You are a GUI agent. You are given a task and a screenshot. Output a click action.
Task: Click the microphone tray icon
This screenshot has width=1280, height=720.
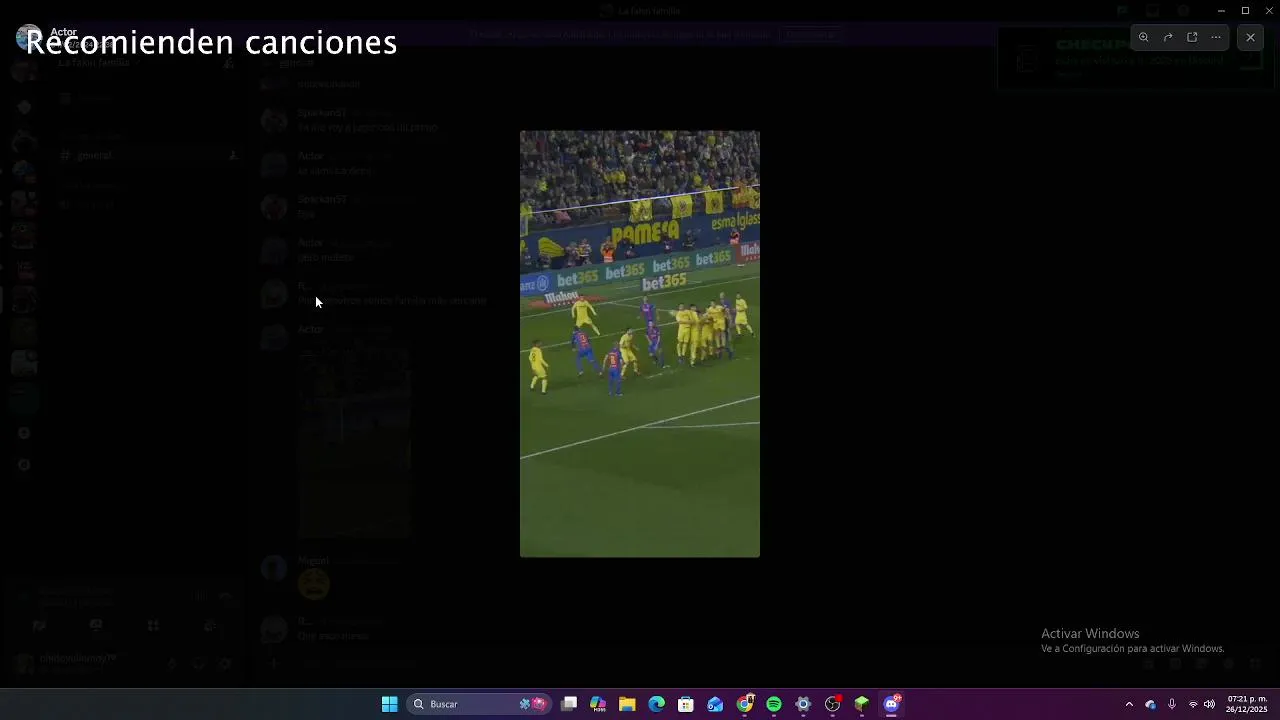(x=1172, y=704)
